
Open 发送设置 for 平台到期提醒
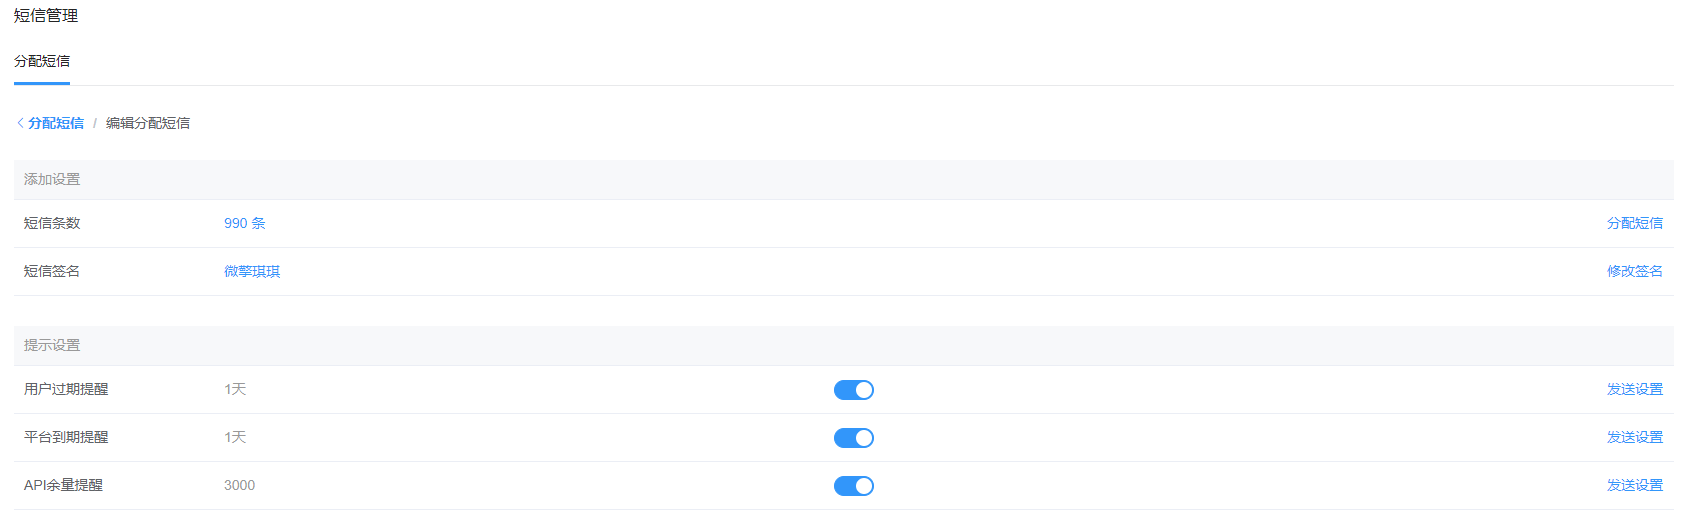click(1635, 437)
